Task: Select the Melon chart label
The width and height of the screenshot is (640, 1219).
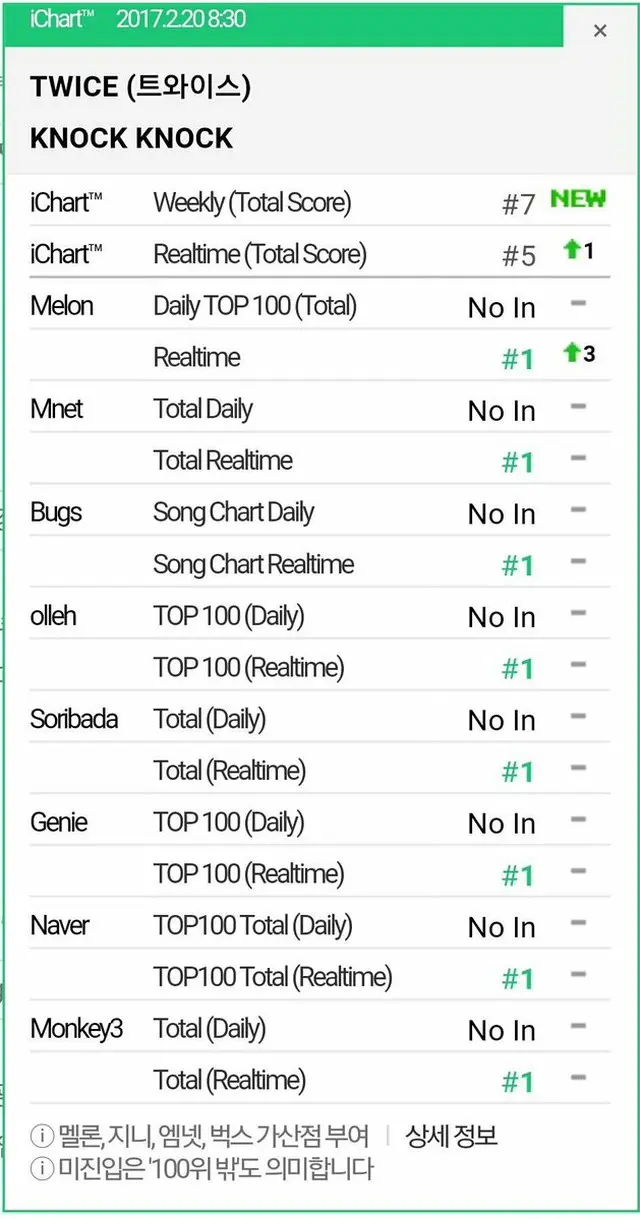Action: [x=62, y=306]
